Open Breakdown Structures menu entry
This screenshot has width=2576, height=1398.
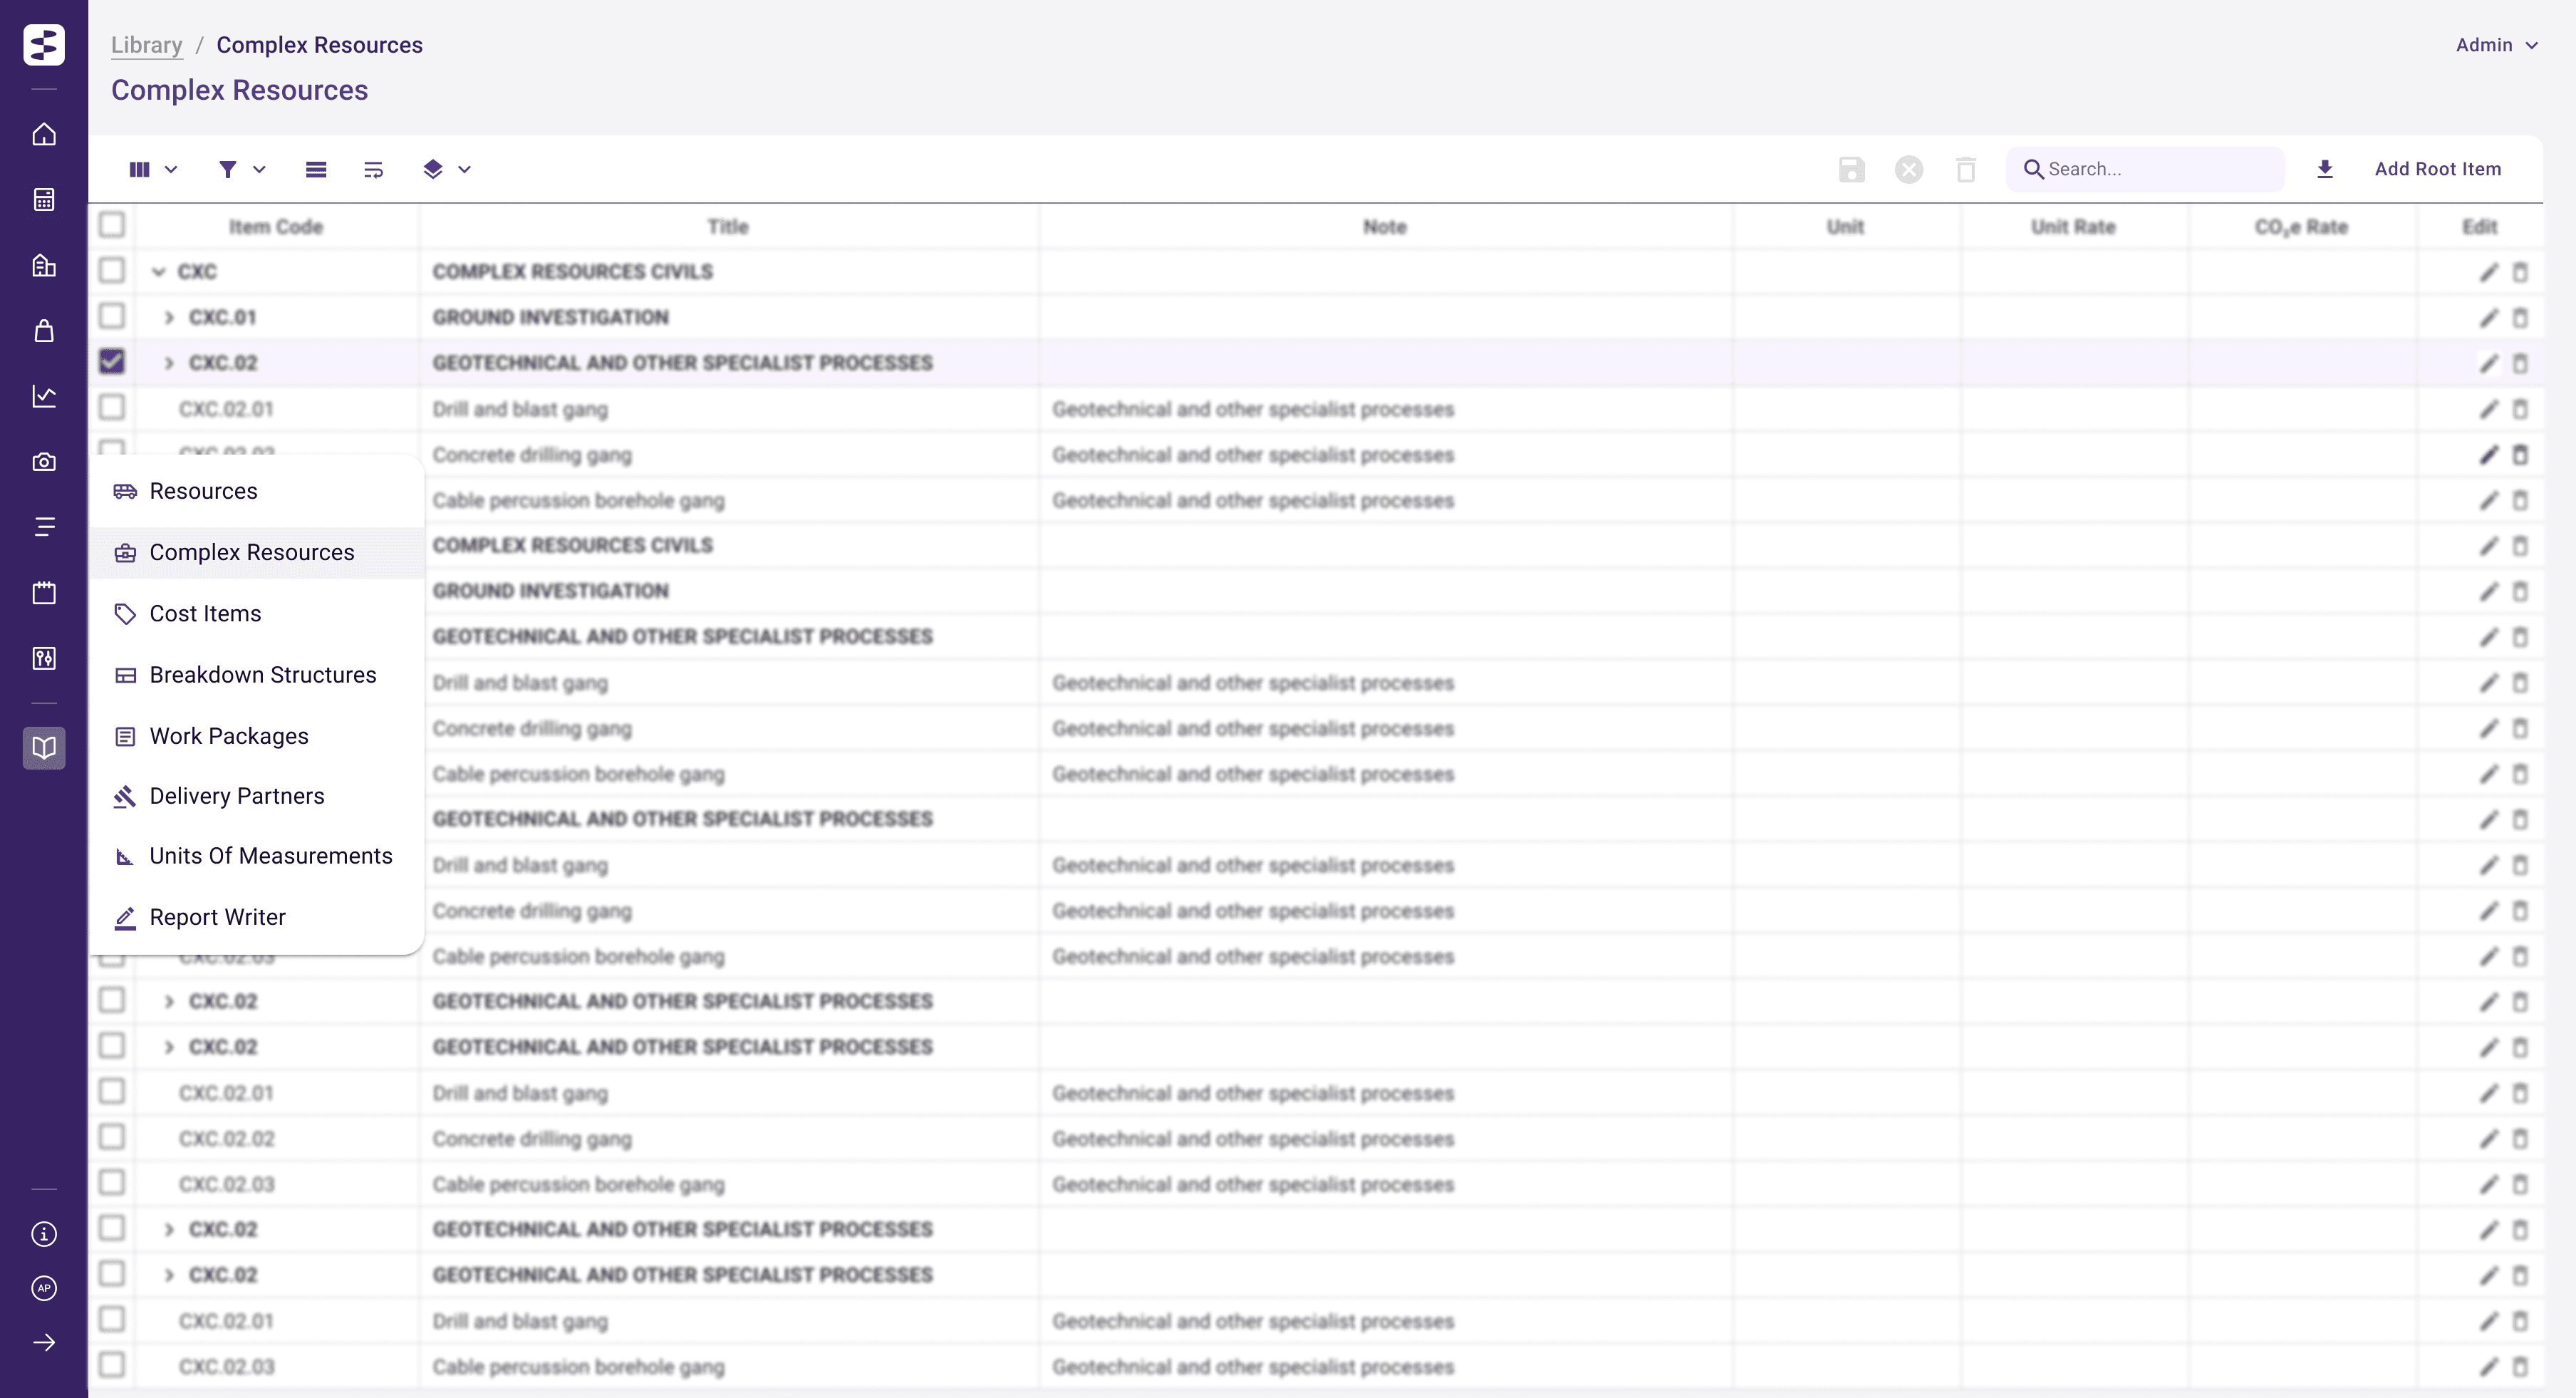(x=262, y=675)
